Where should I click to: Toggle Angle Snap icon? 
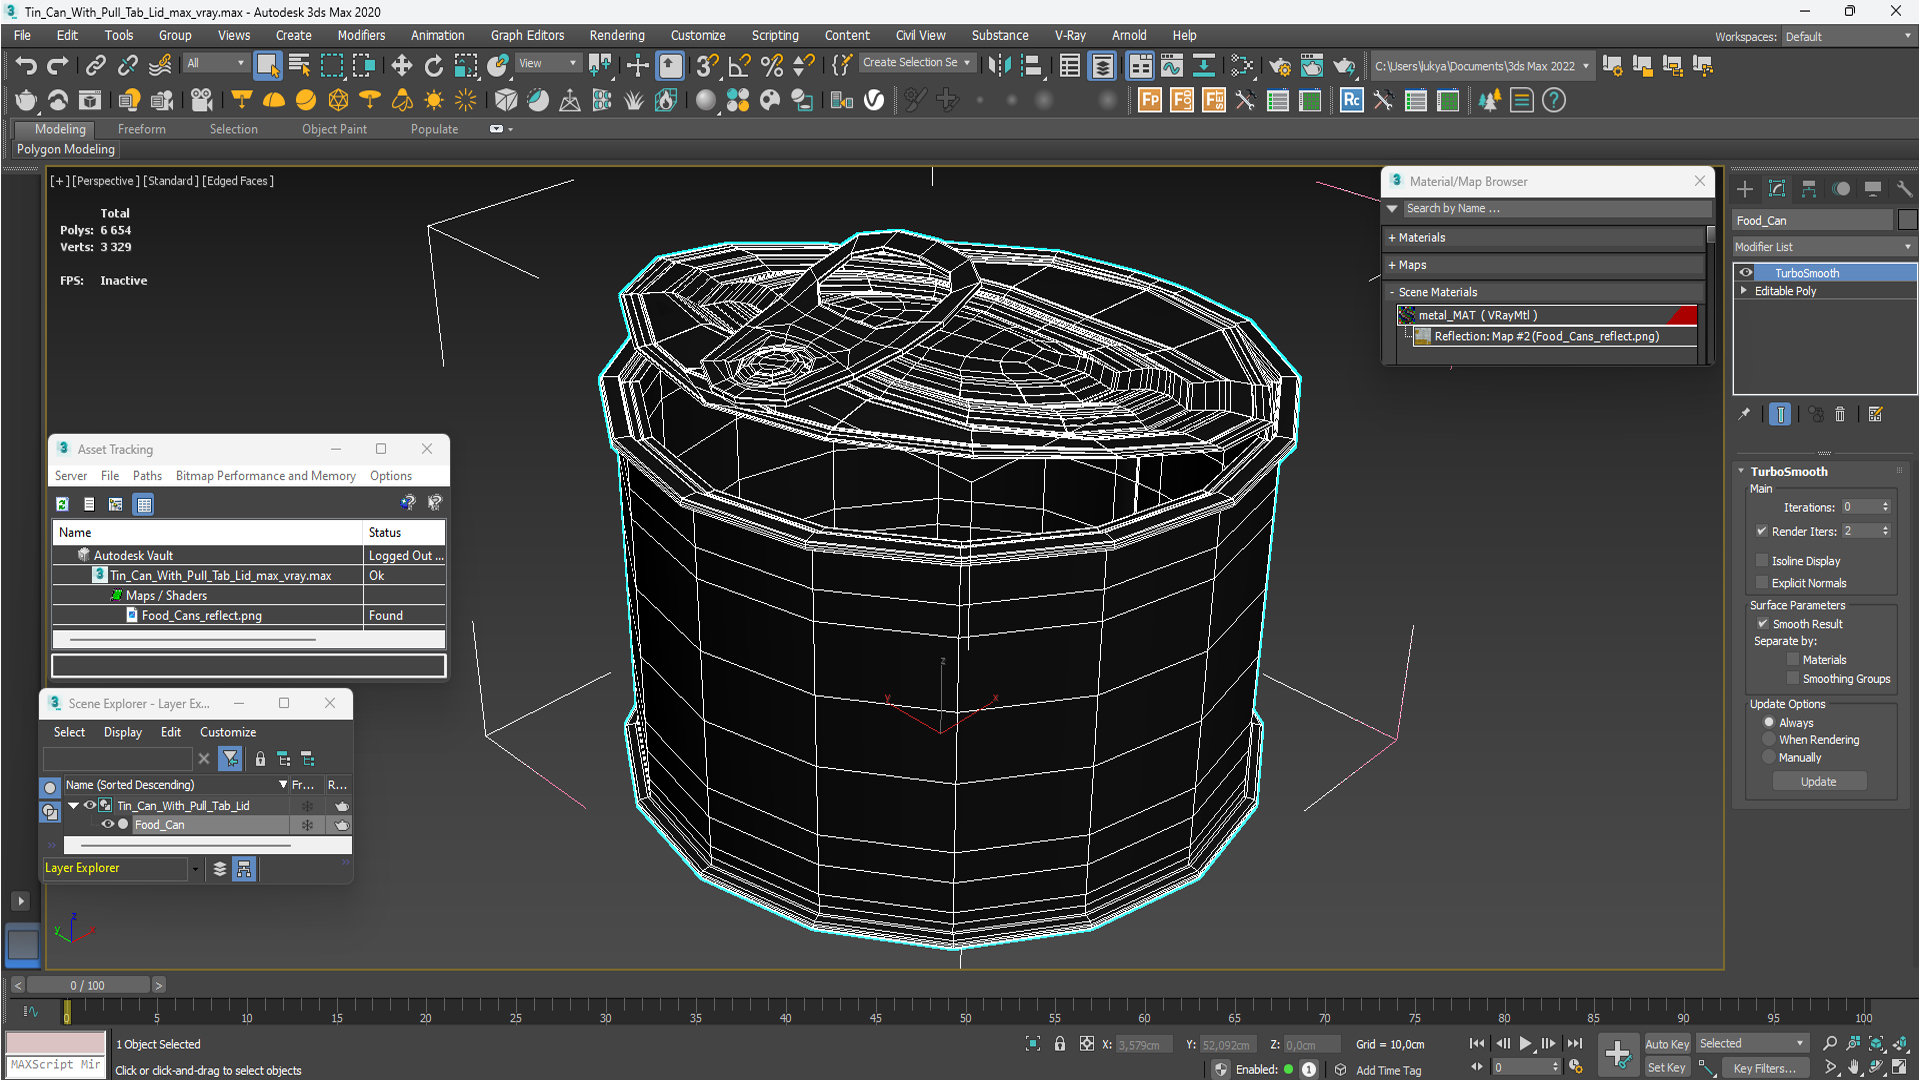click(739, 66)
